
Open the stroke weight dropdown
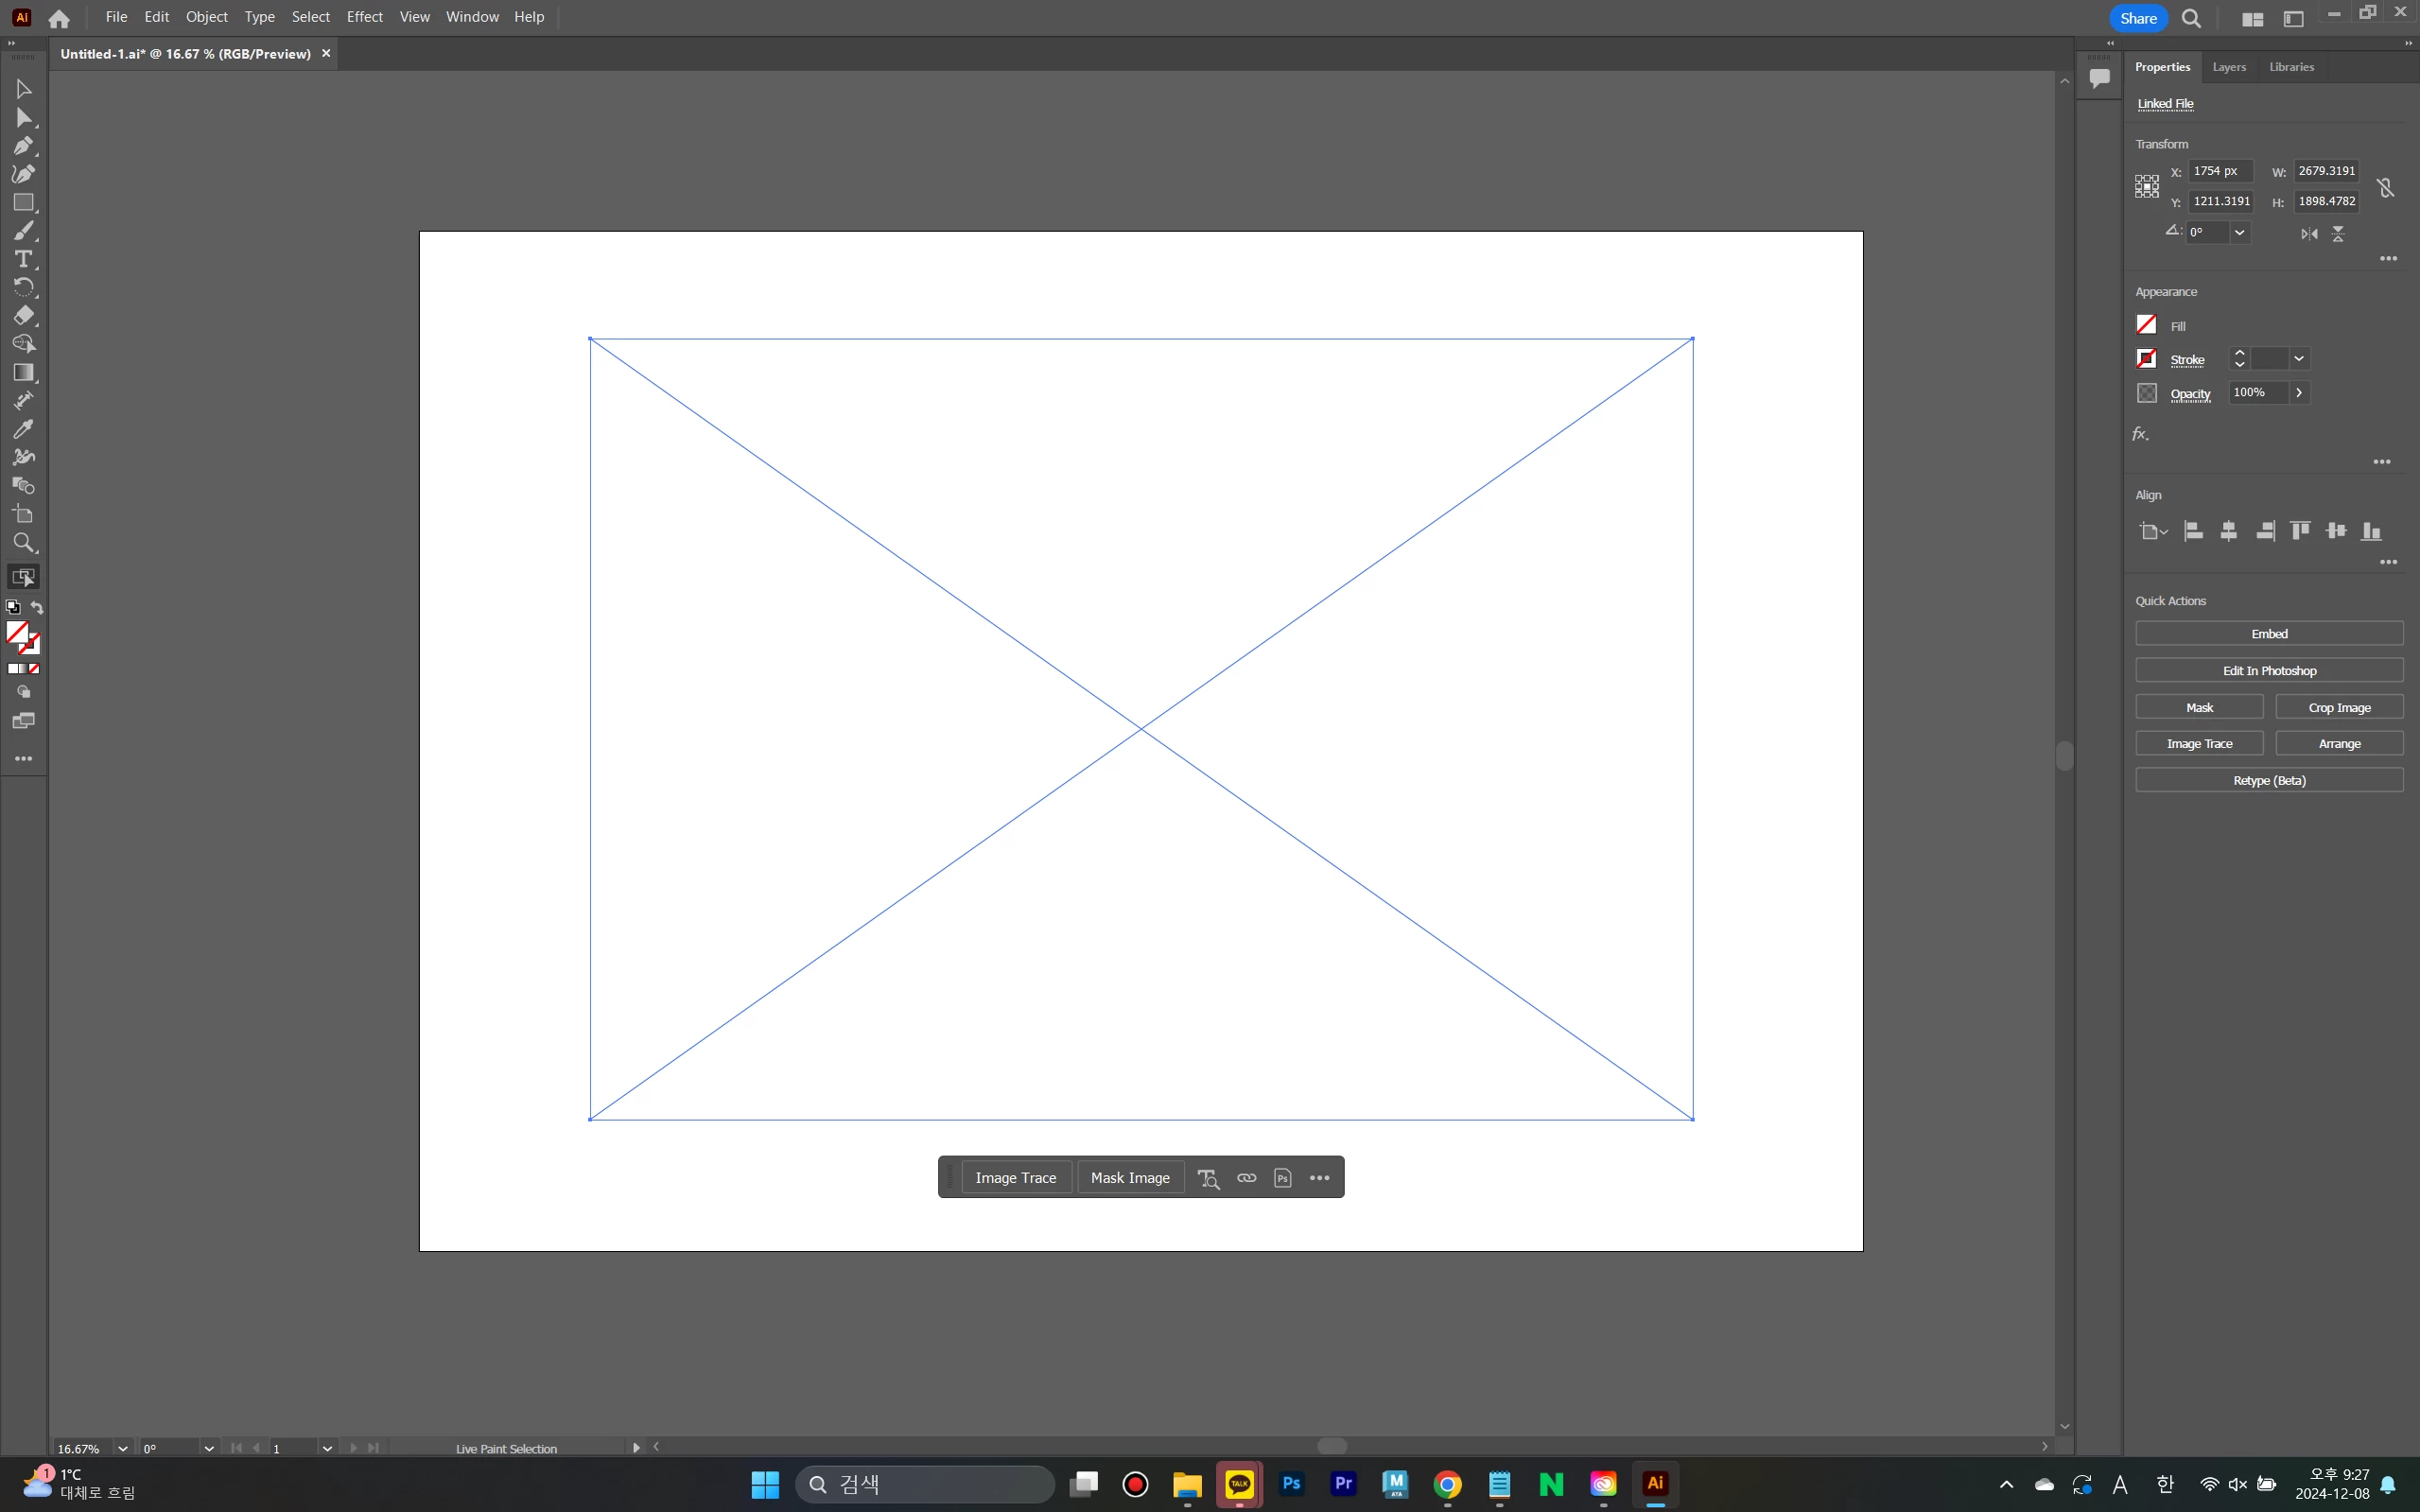coord(2299,359)
